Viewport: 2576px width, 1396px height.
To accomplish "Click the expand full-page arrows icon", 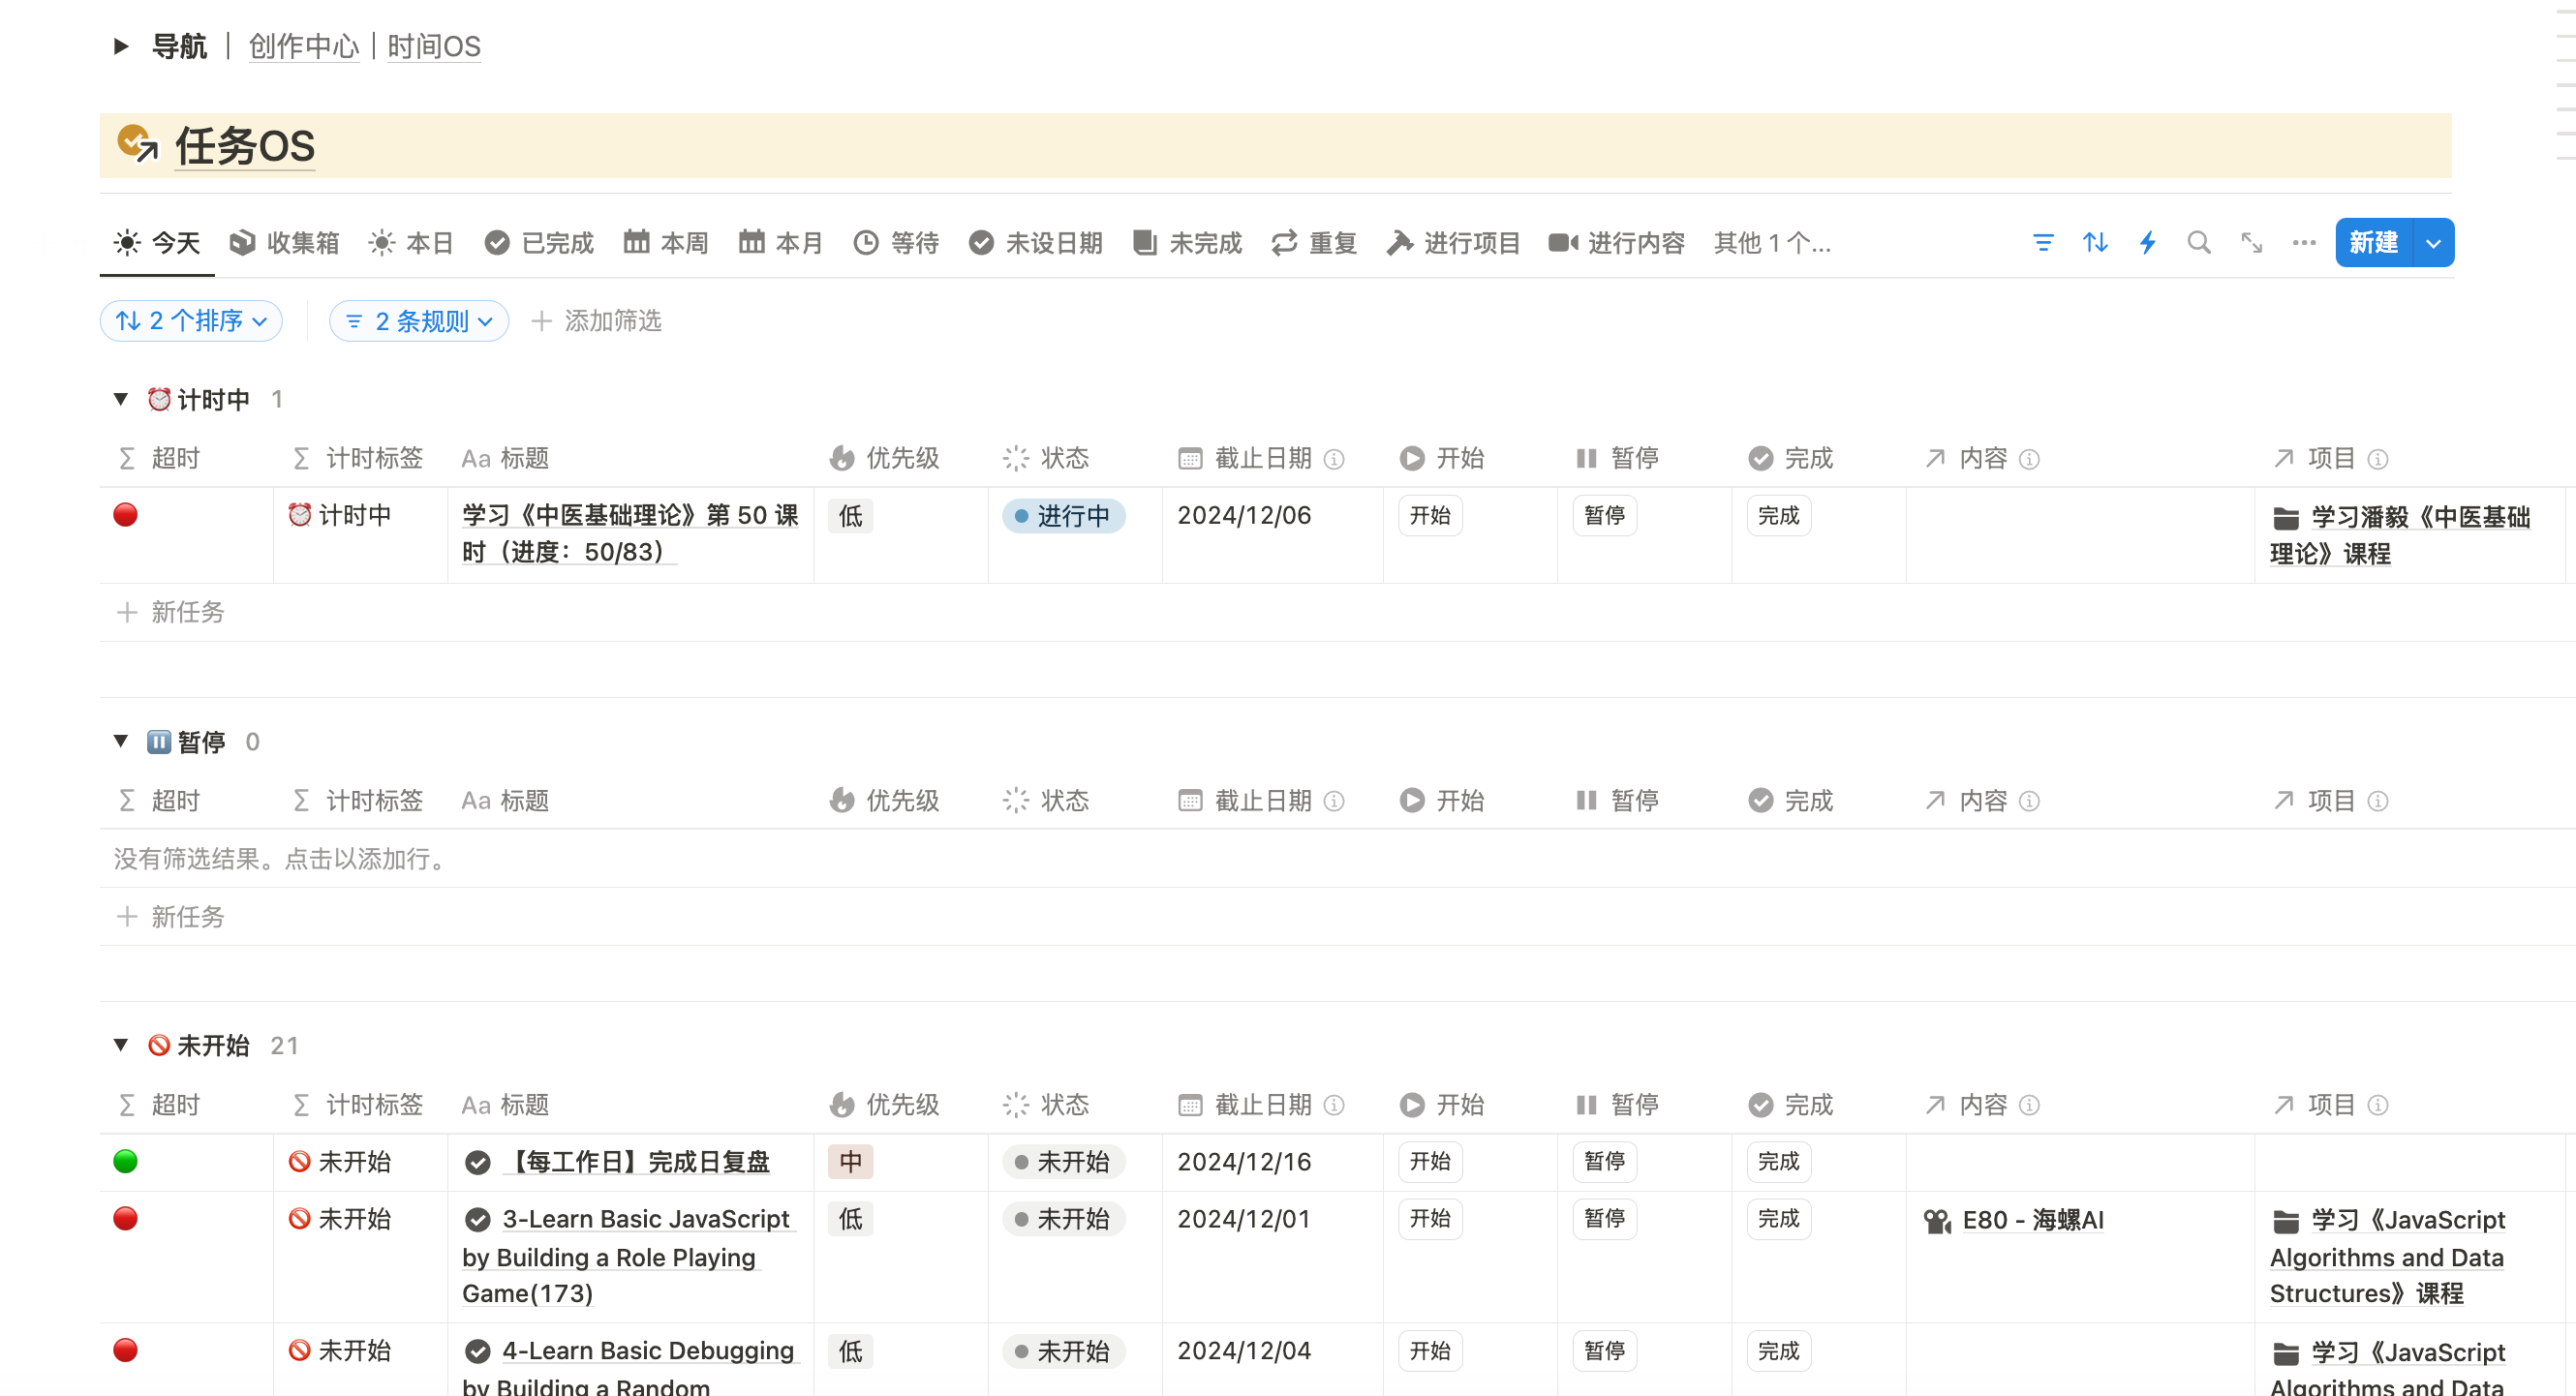I will 2251,243.
